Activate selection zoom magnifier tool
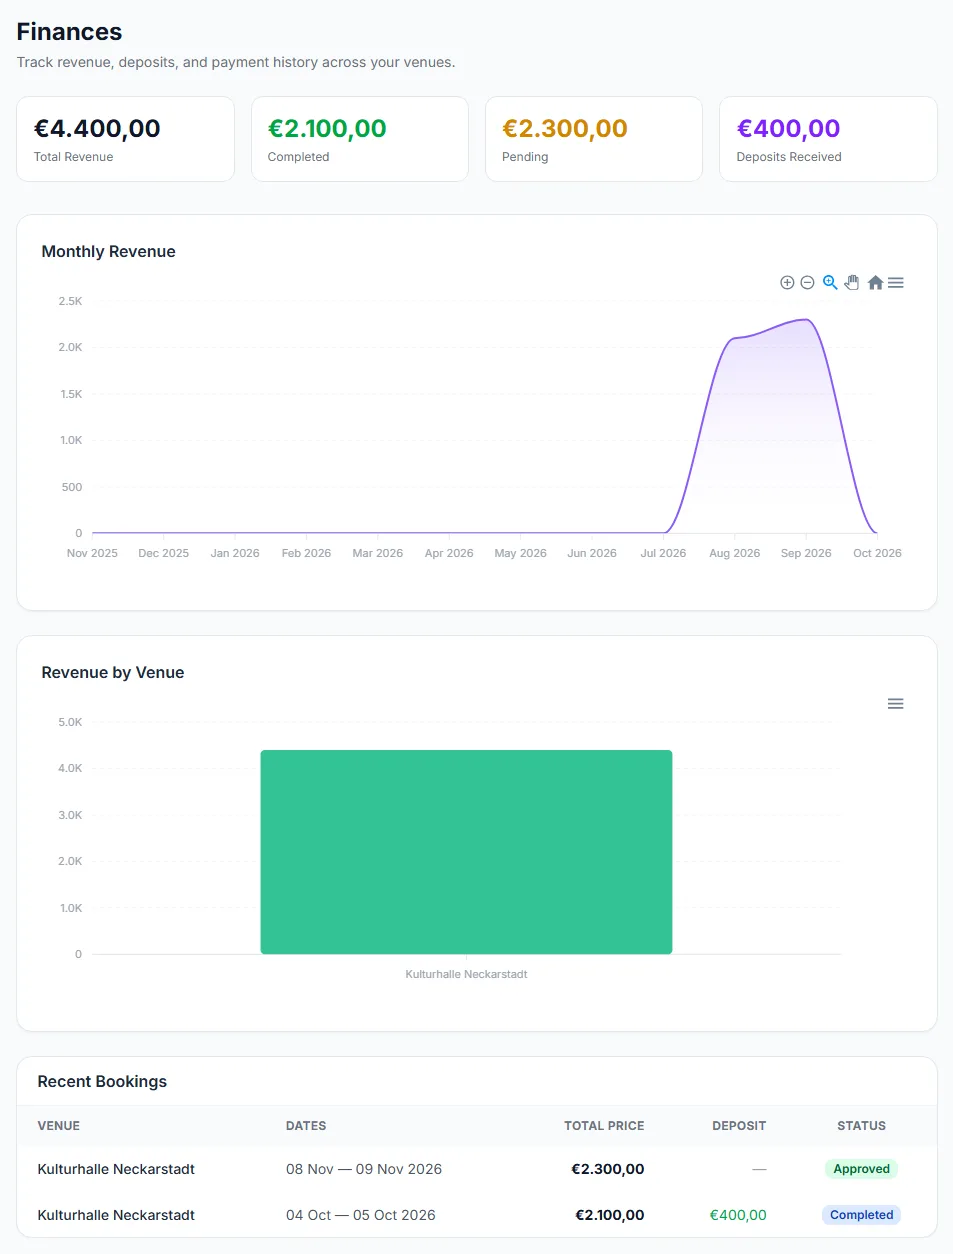 click(830, 283)
